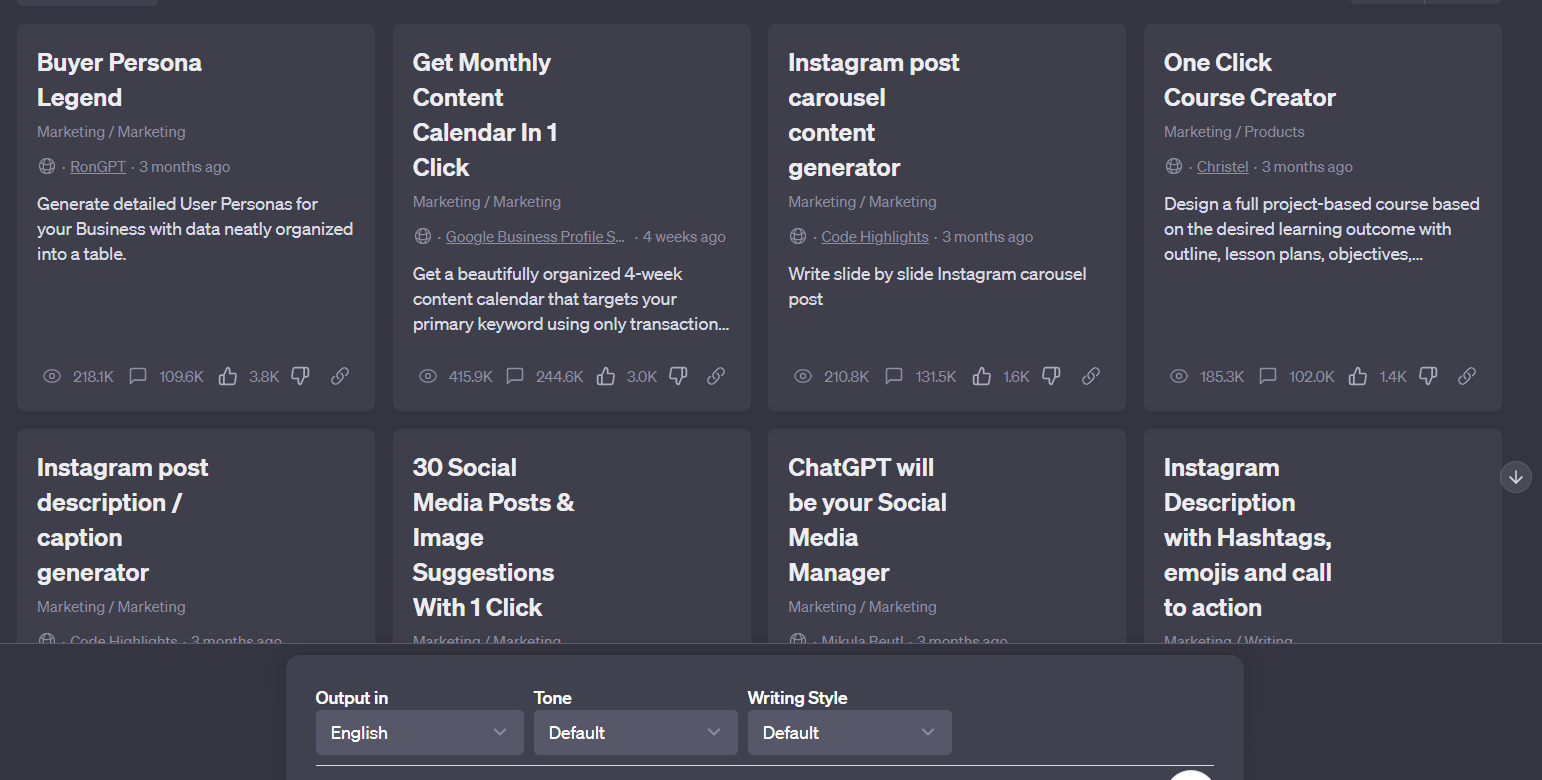
Task: Click the views eye icon on Instagram post carousel card
Action: click(803, 376)
